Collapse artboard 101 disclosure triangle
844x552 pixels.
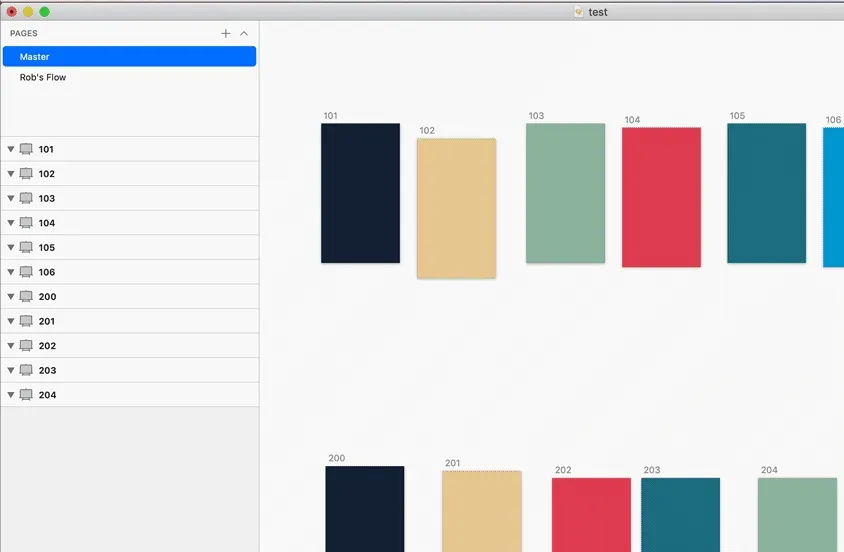point(11,149)
